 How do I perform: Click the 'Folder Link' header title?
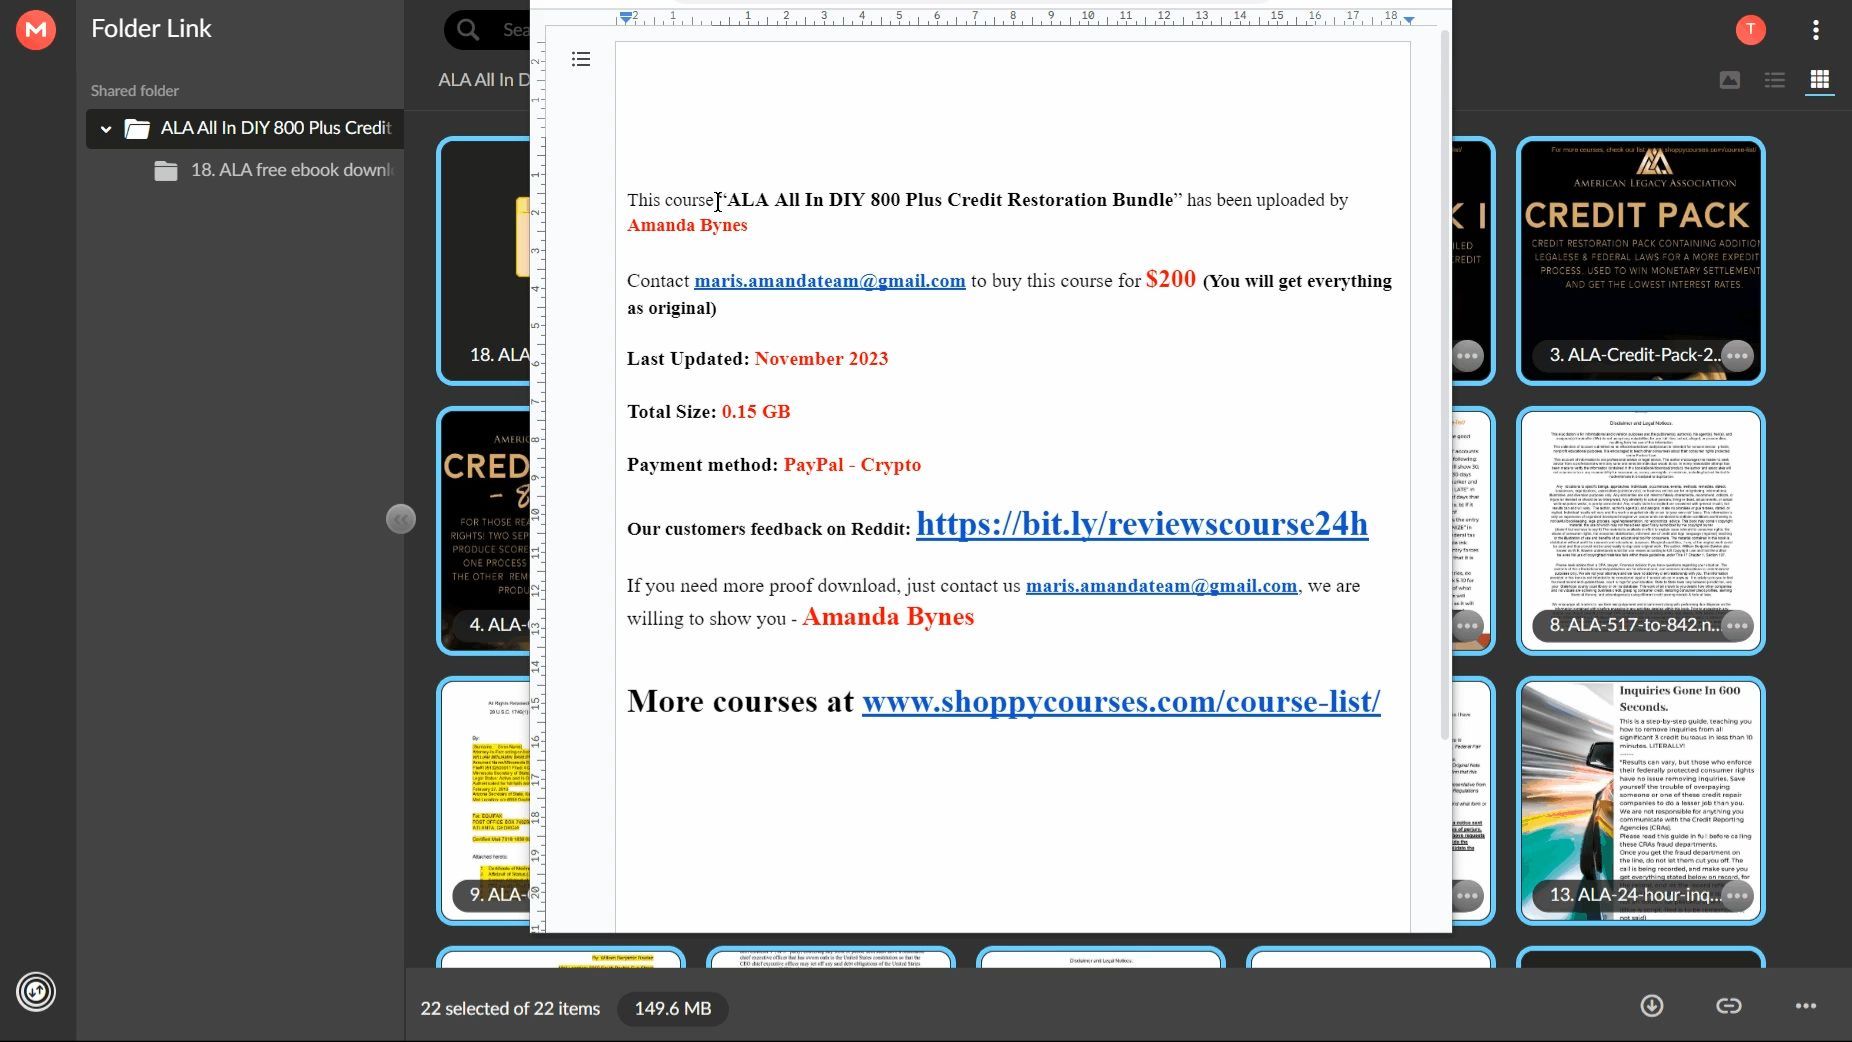(151, 28)
